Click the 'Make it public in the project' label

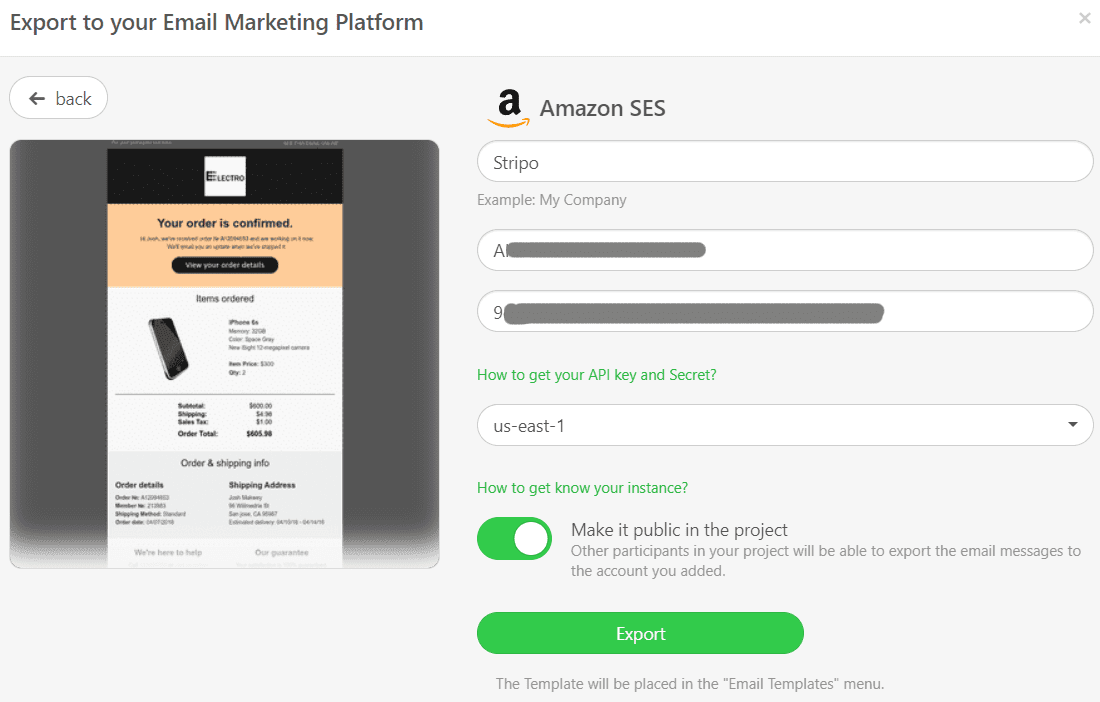(x=679, y=529)
